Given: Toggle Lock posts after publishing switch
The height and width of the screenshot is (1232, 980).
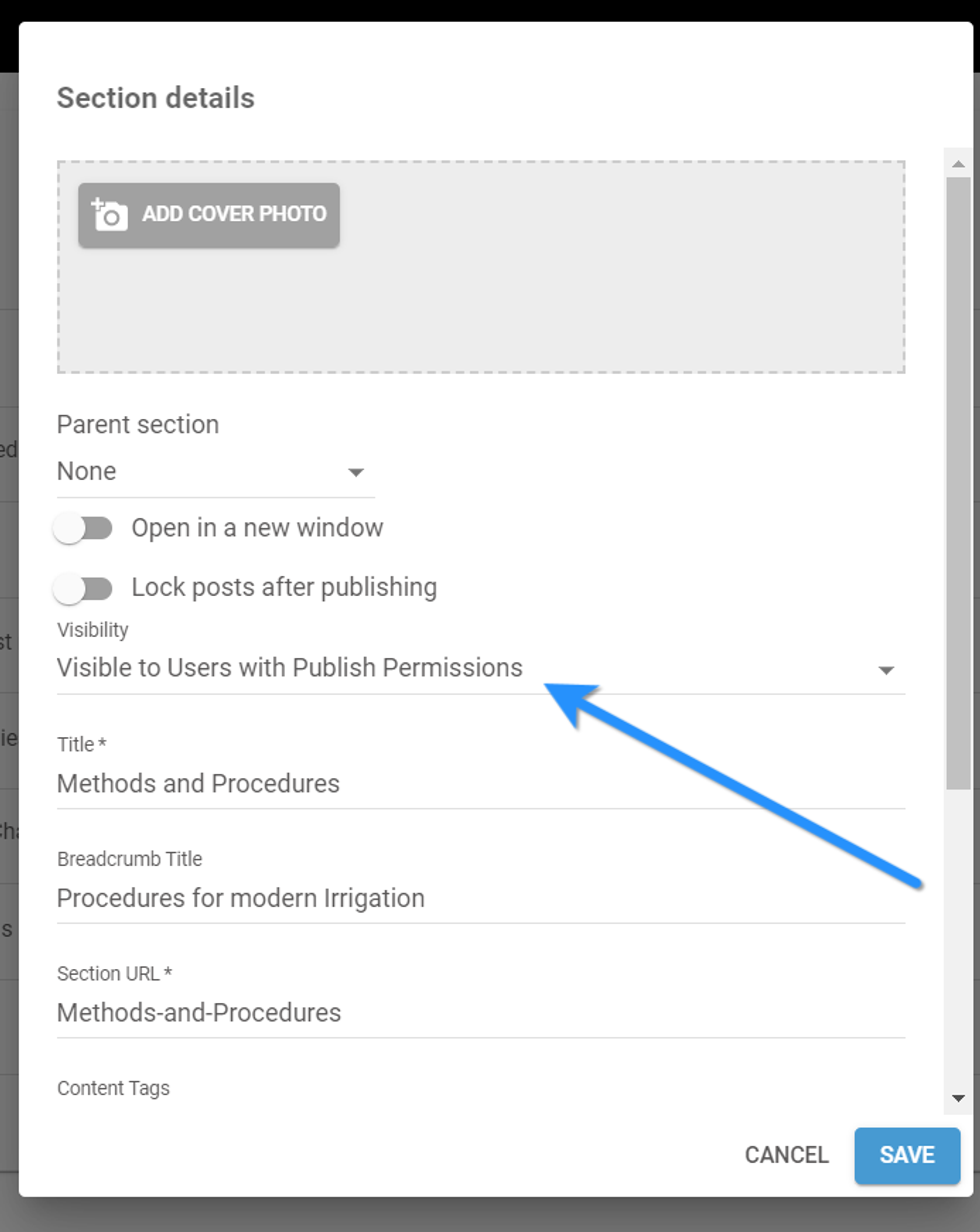Looking at the screenshot, I should click(x=83, y=588).
